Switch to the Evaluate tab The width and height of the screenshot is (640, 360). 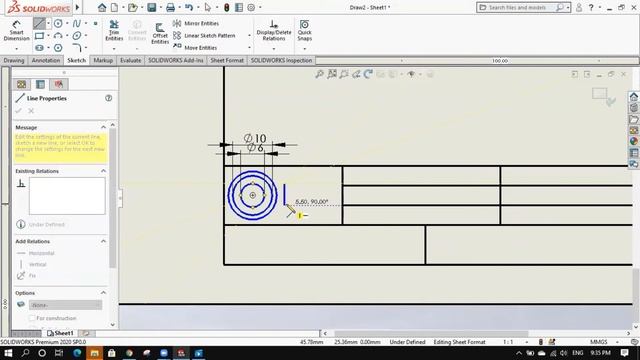[130, 60]
